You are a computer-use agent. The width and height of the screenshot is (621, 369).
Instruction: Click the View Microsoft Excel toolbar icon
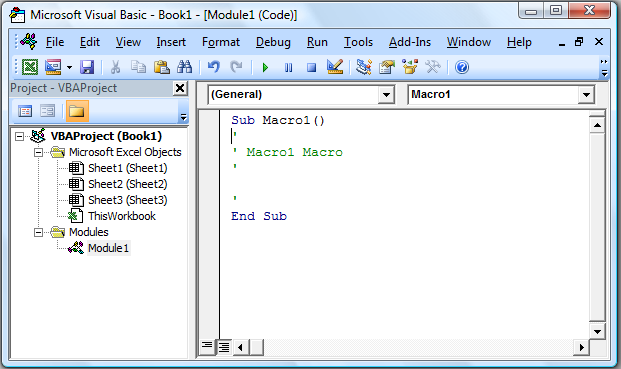[30, 67]
